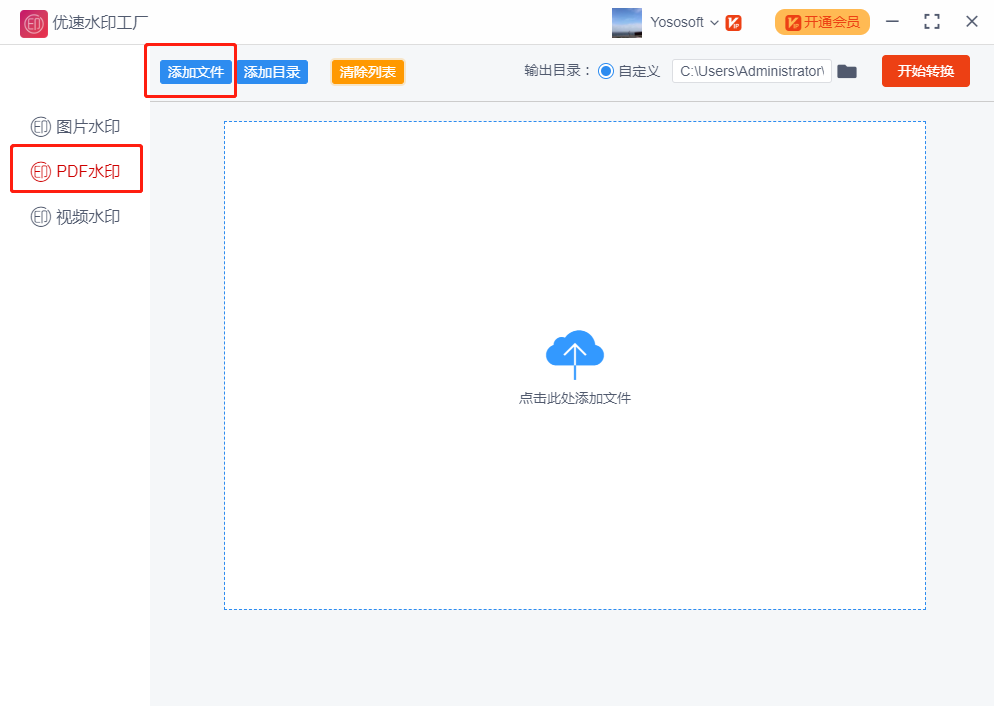Image resolution: width=994 pixels, height=706 pixels.
Task: Click the 输出目录 label
Action: 557,71
